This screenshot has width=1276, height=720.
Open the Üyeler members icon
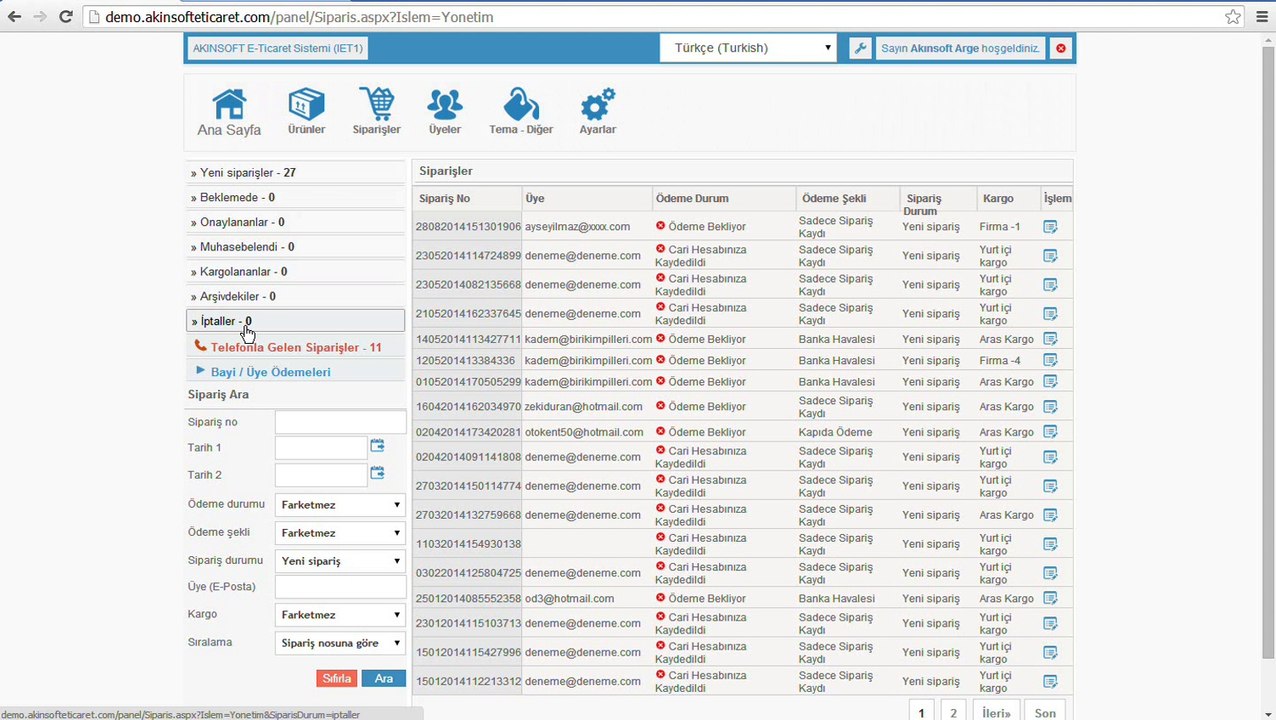pos(445,112)
